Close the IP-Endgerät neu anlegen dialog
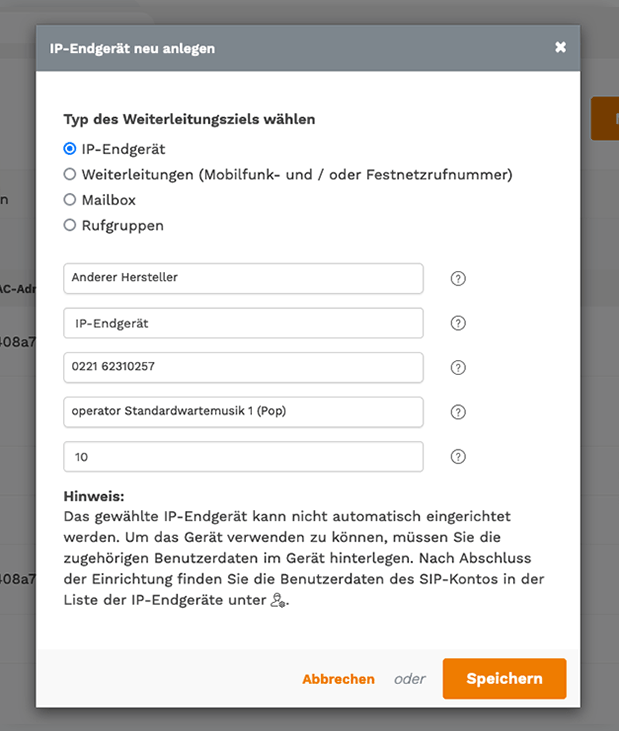The height and width of the screenshot is (731, 619). coord(560,47)
